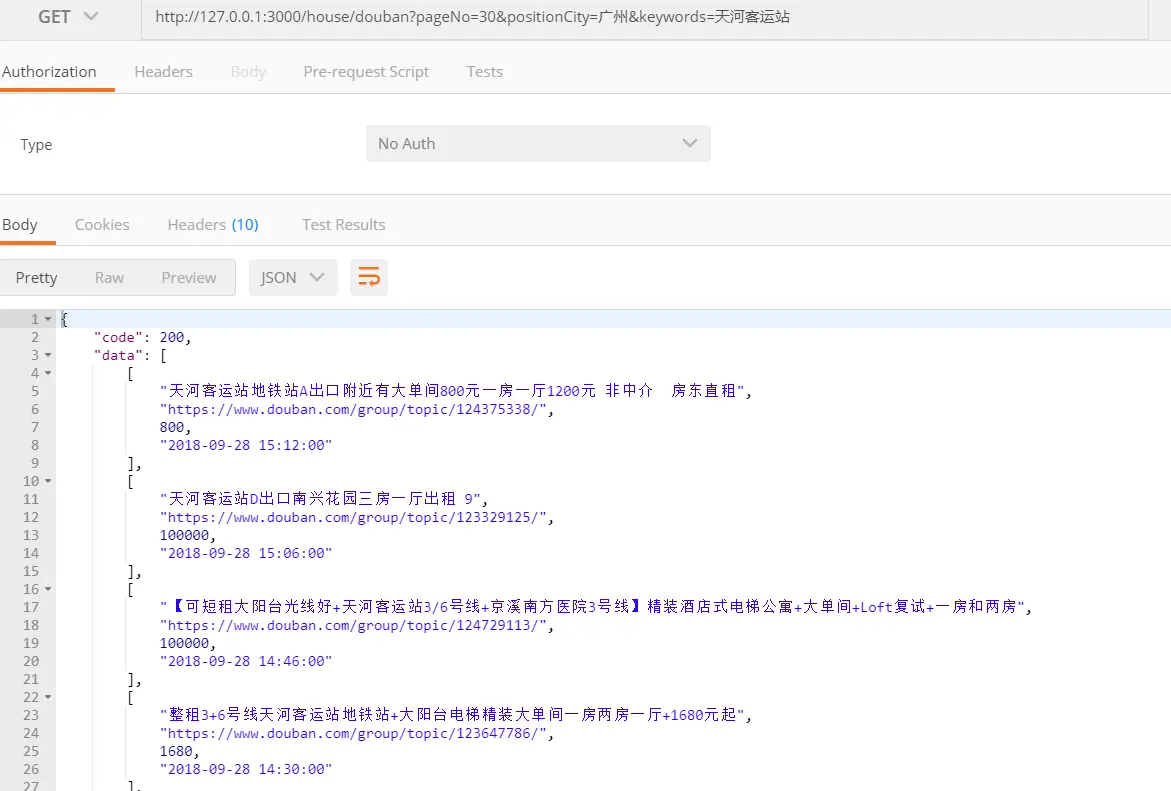The image size is (1171, 791).
Task: Switch to the Tests tab
Action: 485,72
